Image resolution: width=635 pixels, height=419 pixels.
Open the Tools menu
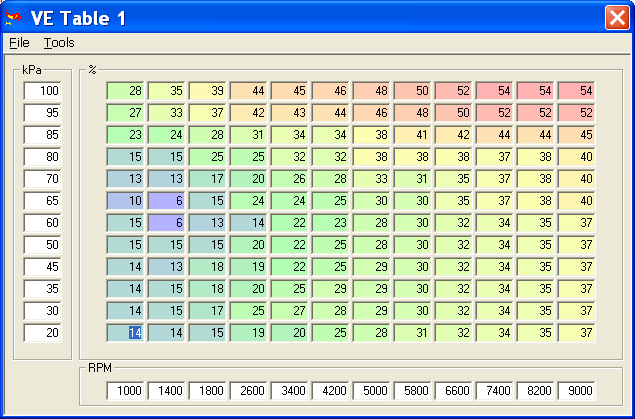coord(59,43)
